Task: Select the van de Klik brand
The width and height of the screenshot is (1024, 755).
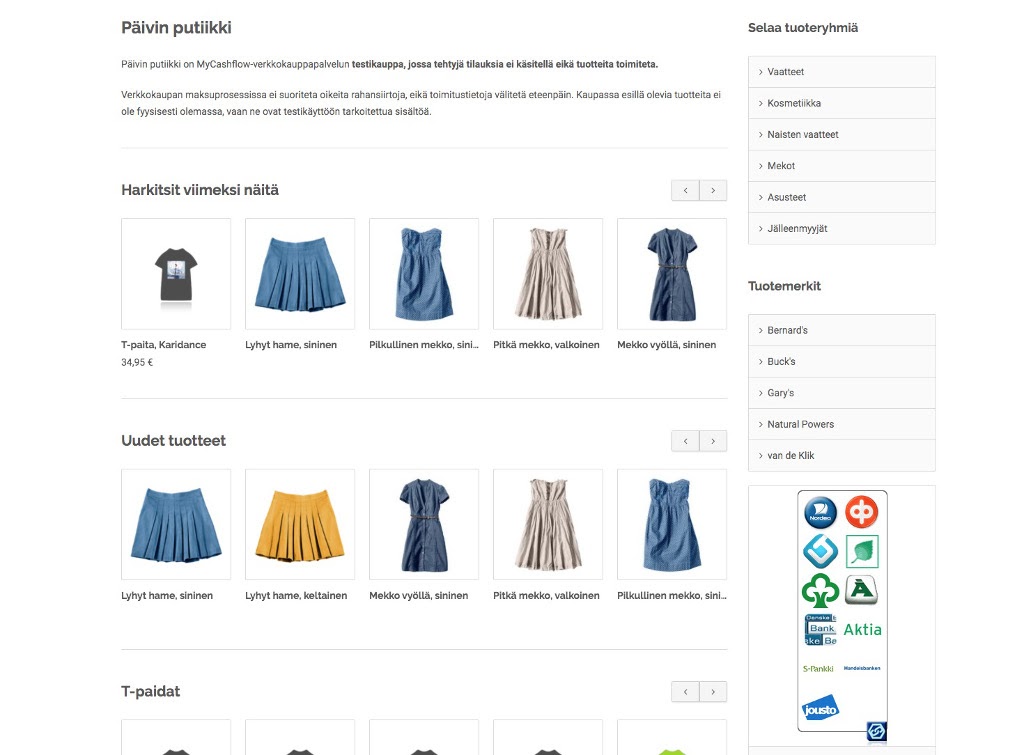Action: point(842,455)
